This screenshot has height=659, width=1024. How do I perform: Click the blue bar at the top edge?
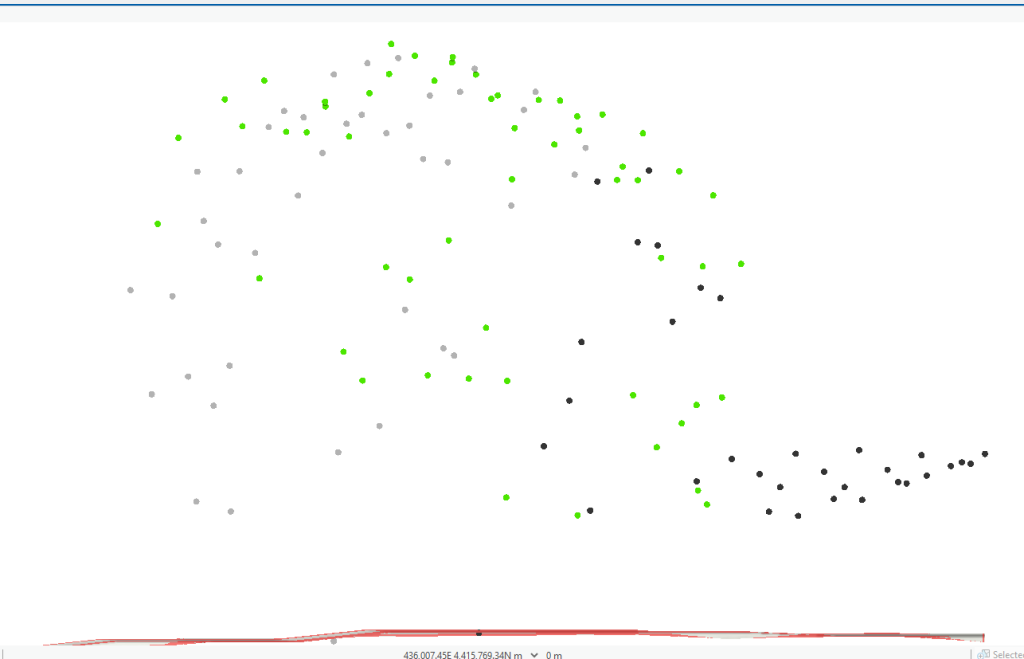pyautogui.click(x=512, y=3)
